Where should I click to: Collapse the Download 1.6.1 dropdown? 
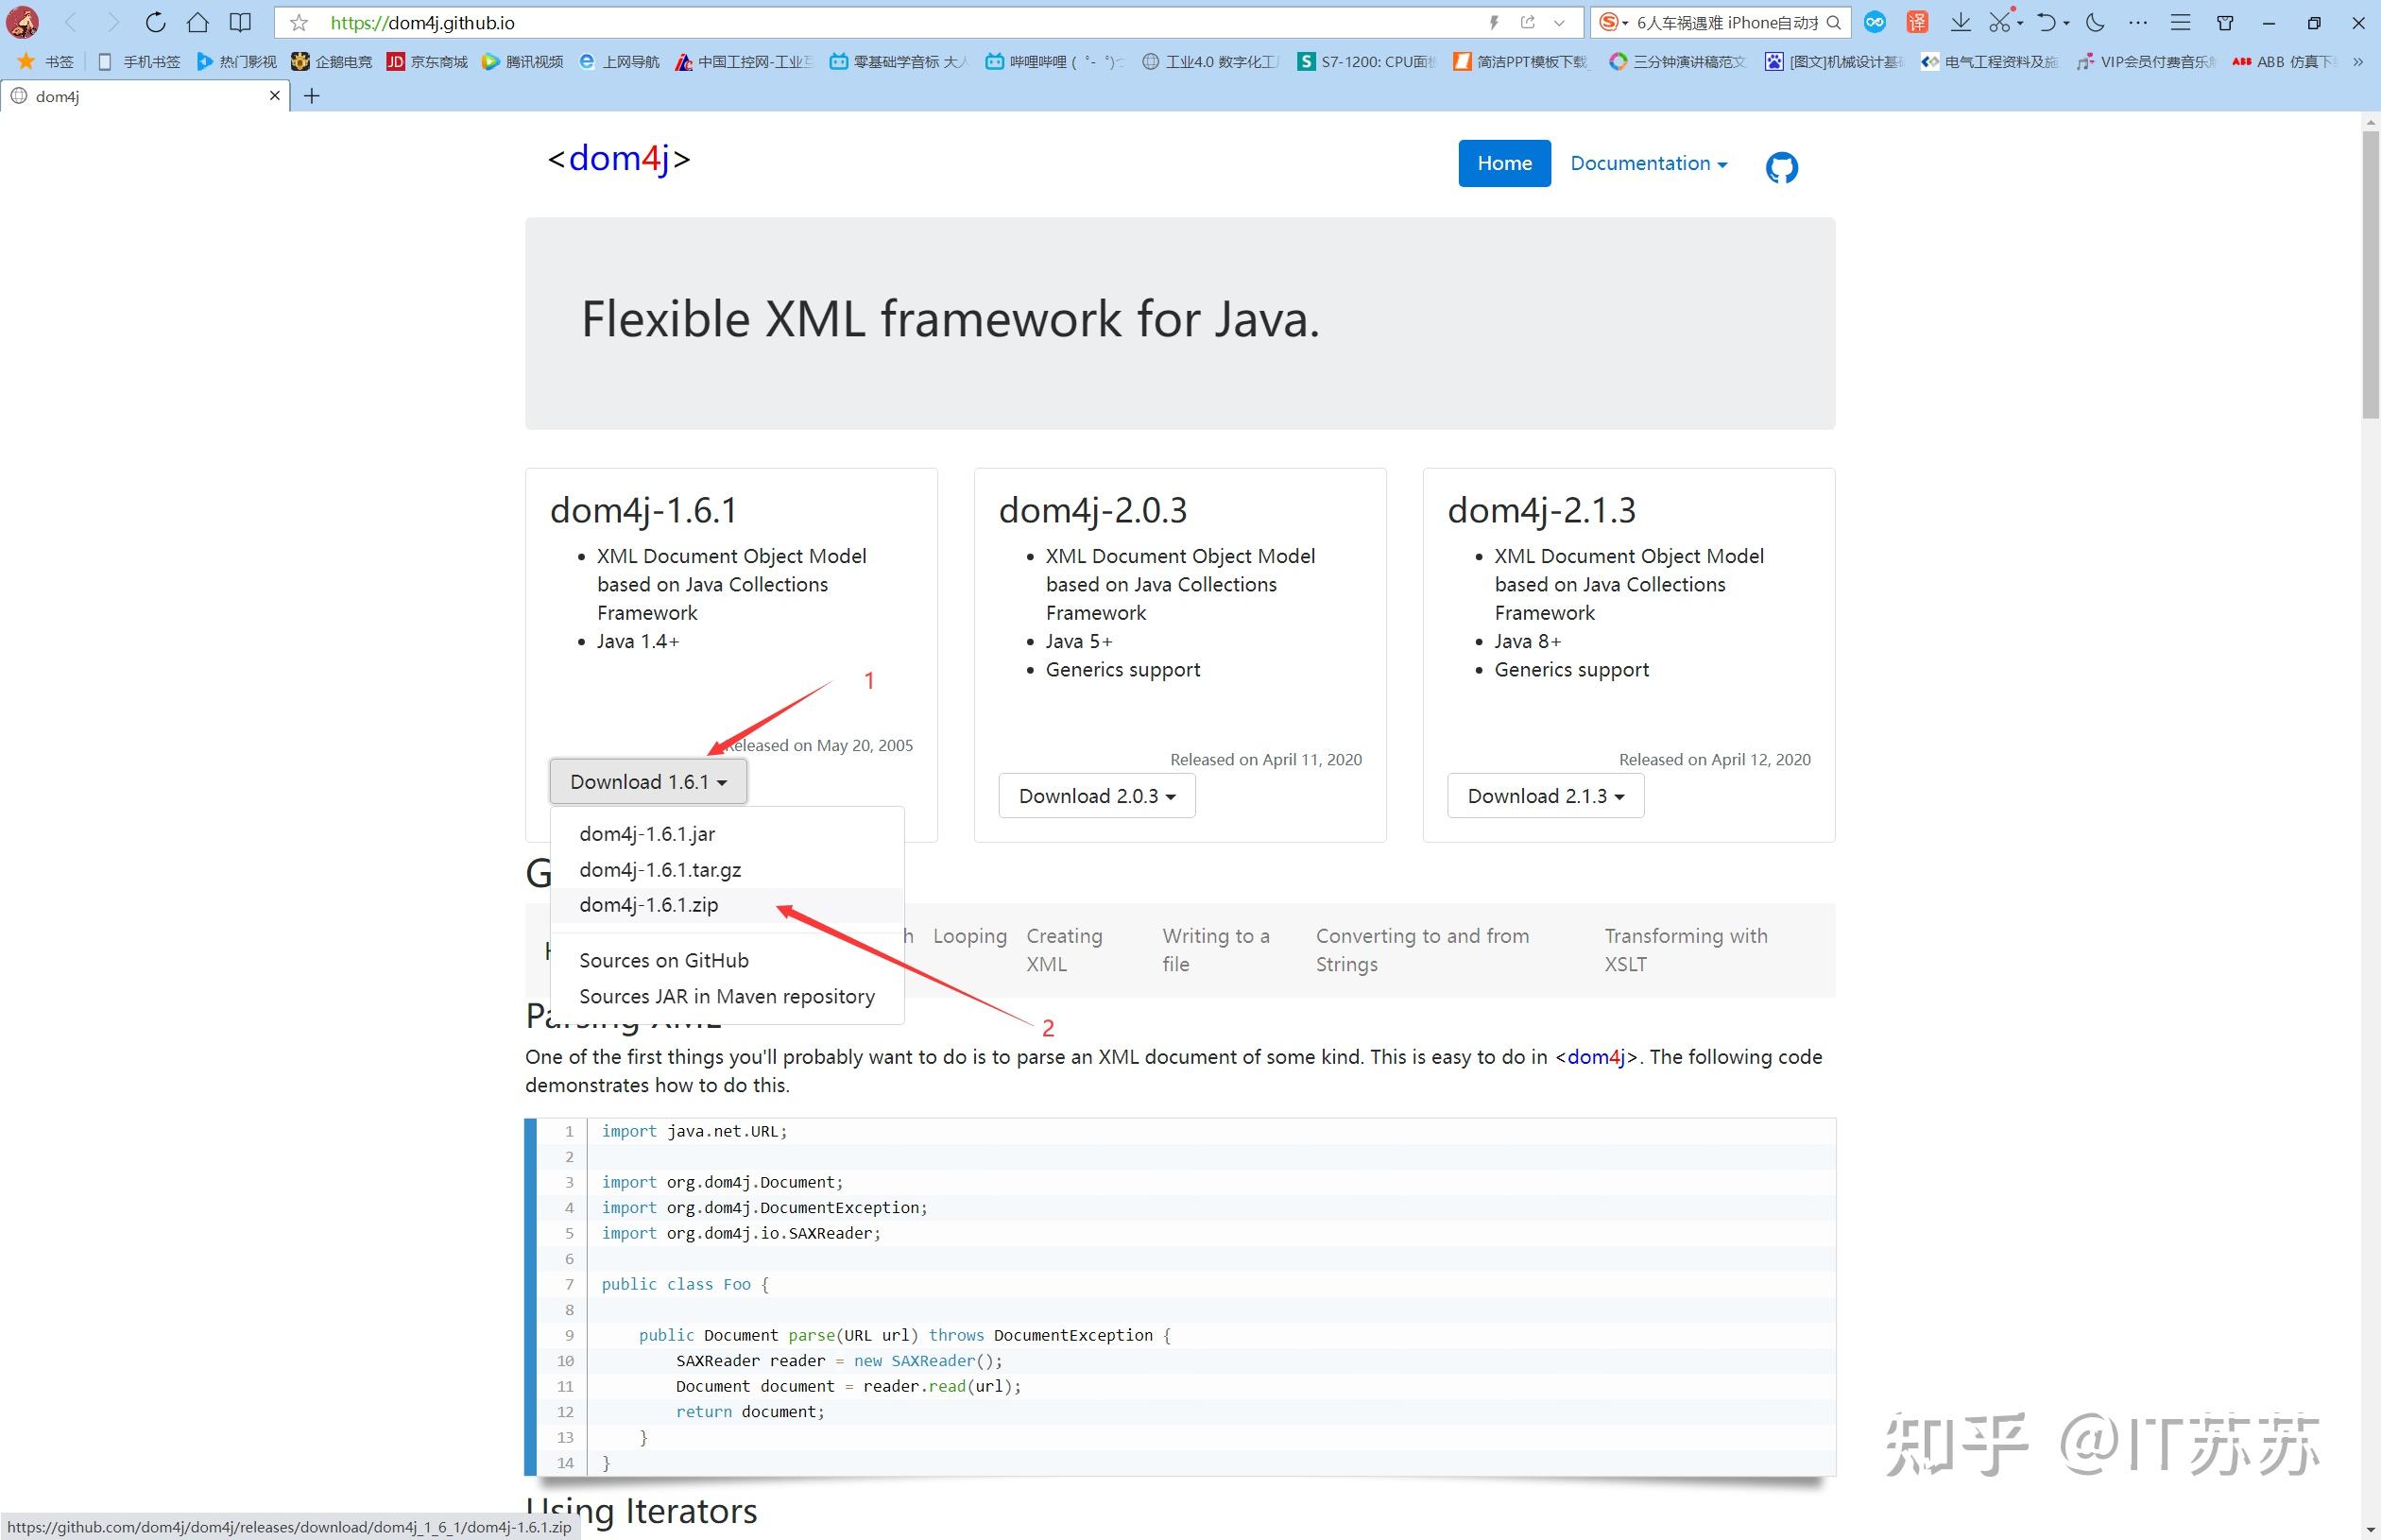point(648,782)
